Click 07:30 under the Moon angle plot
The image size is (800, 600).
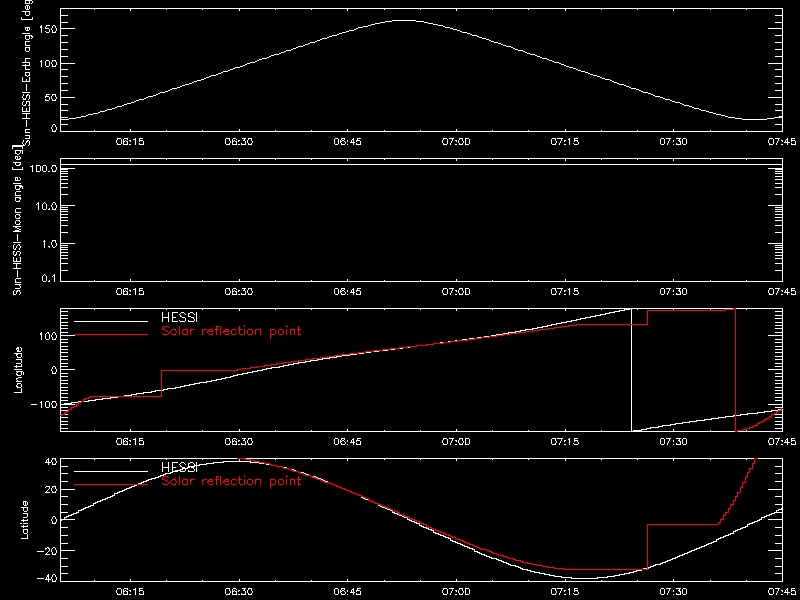click(673, 292)
